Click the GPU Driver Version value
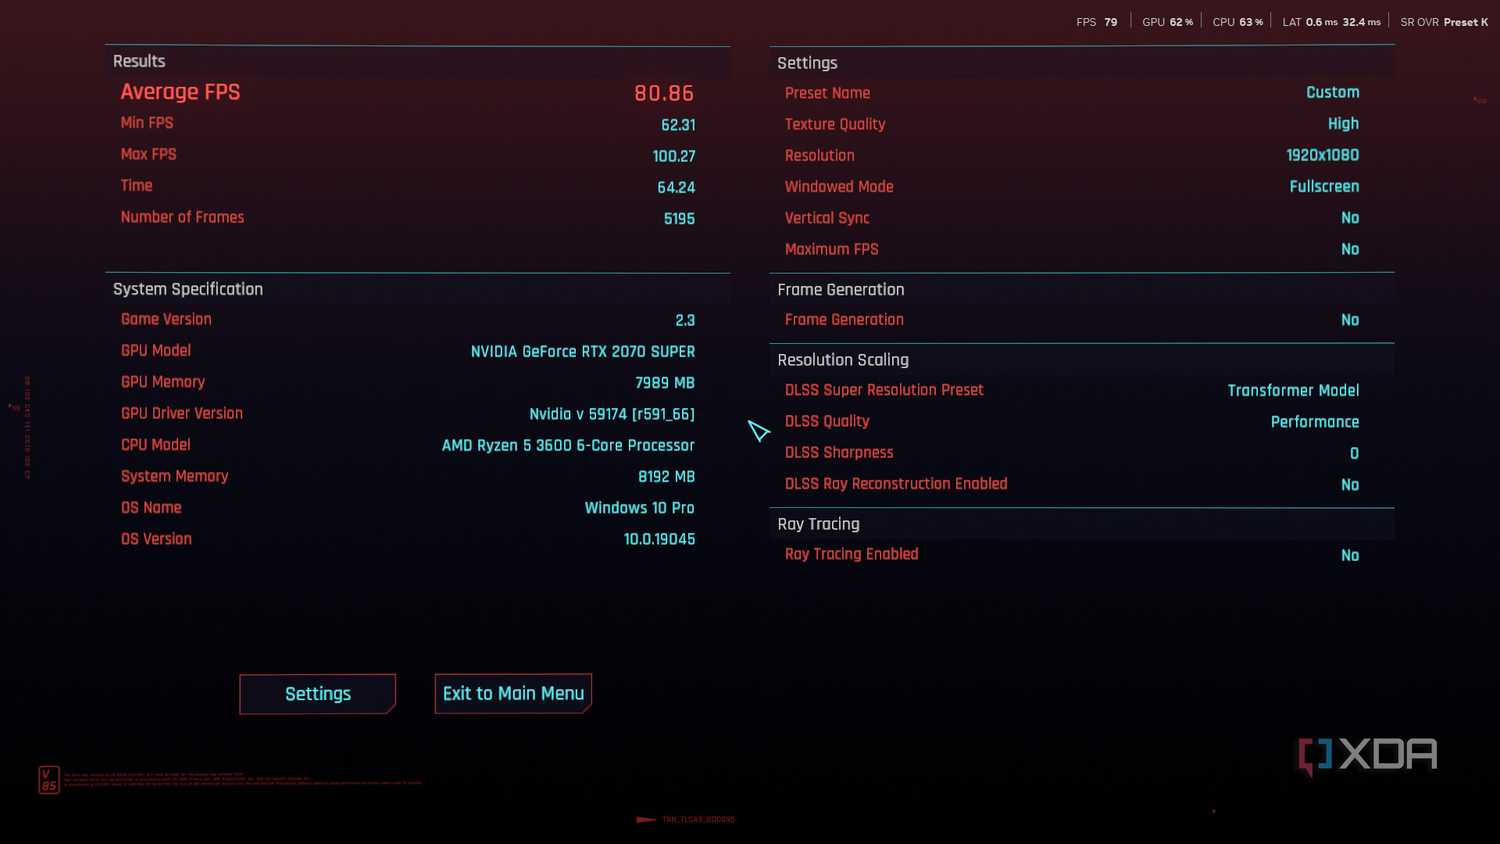The height and width of the screenshot is (844, 1500). click(x=612, y=414)
